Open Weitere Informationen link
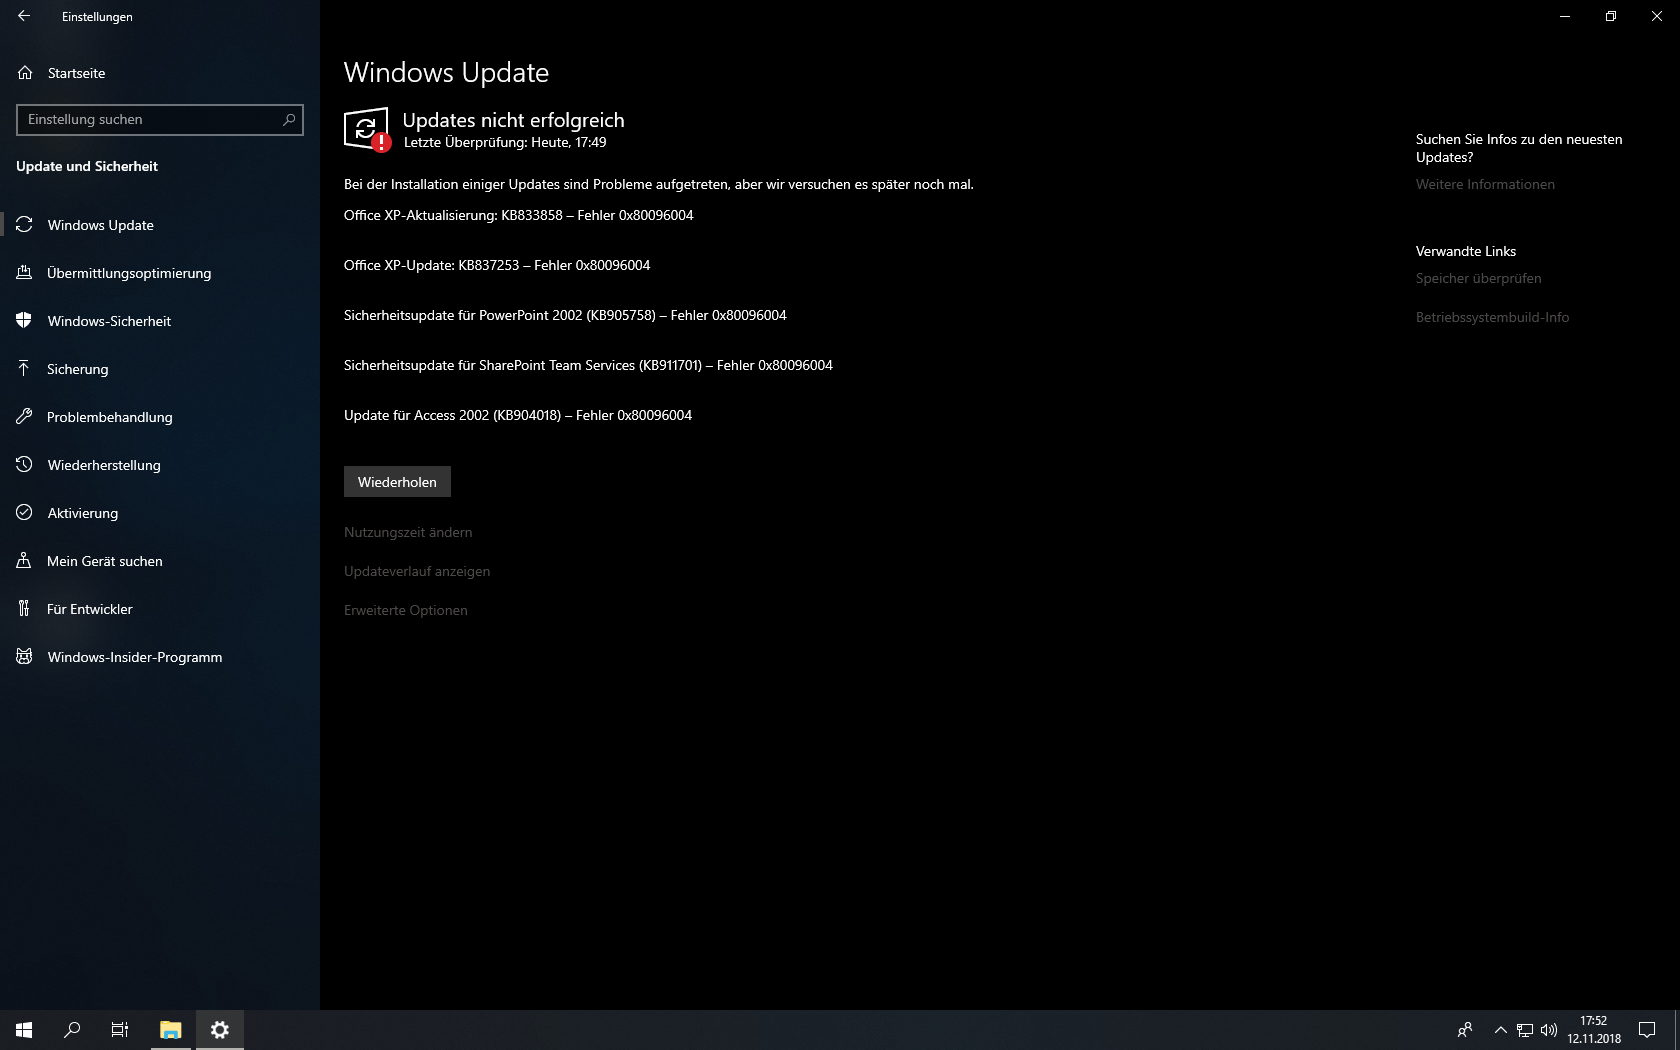The image size is (1680, 1050). 1485,184
